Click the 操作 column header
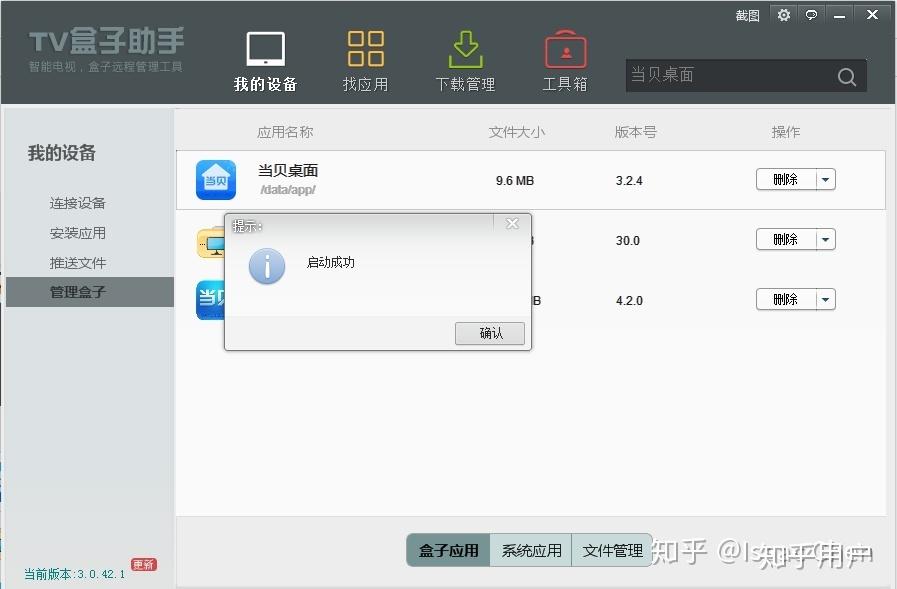The height and width of the screenshot is (589, 897). pyautogui.click(x=785, y=132)
